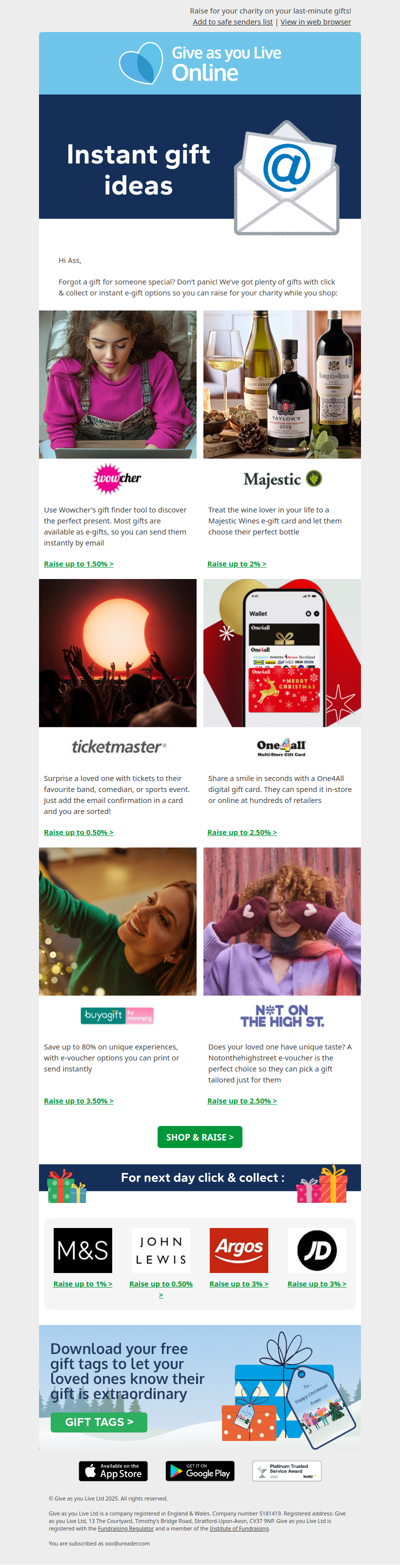Open the buyagift logo
Viewport: 400px width, 1565px height.
[x=117, y=1015]
